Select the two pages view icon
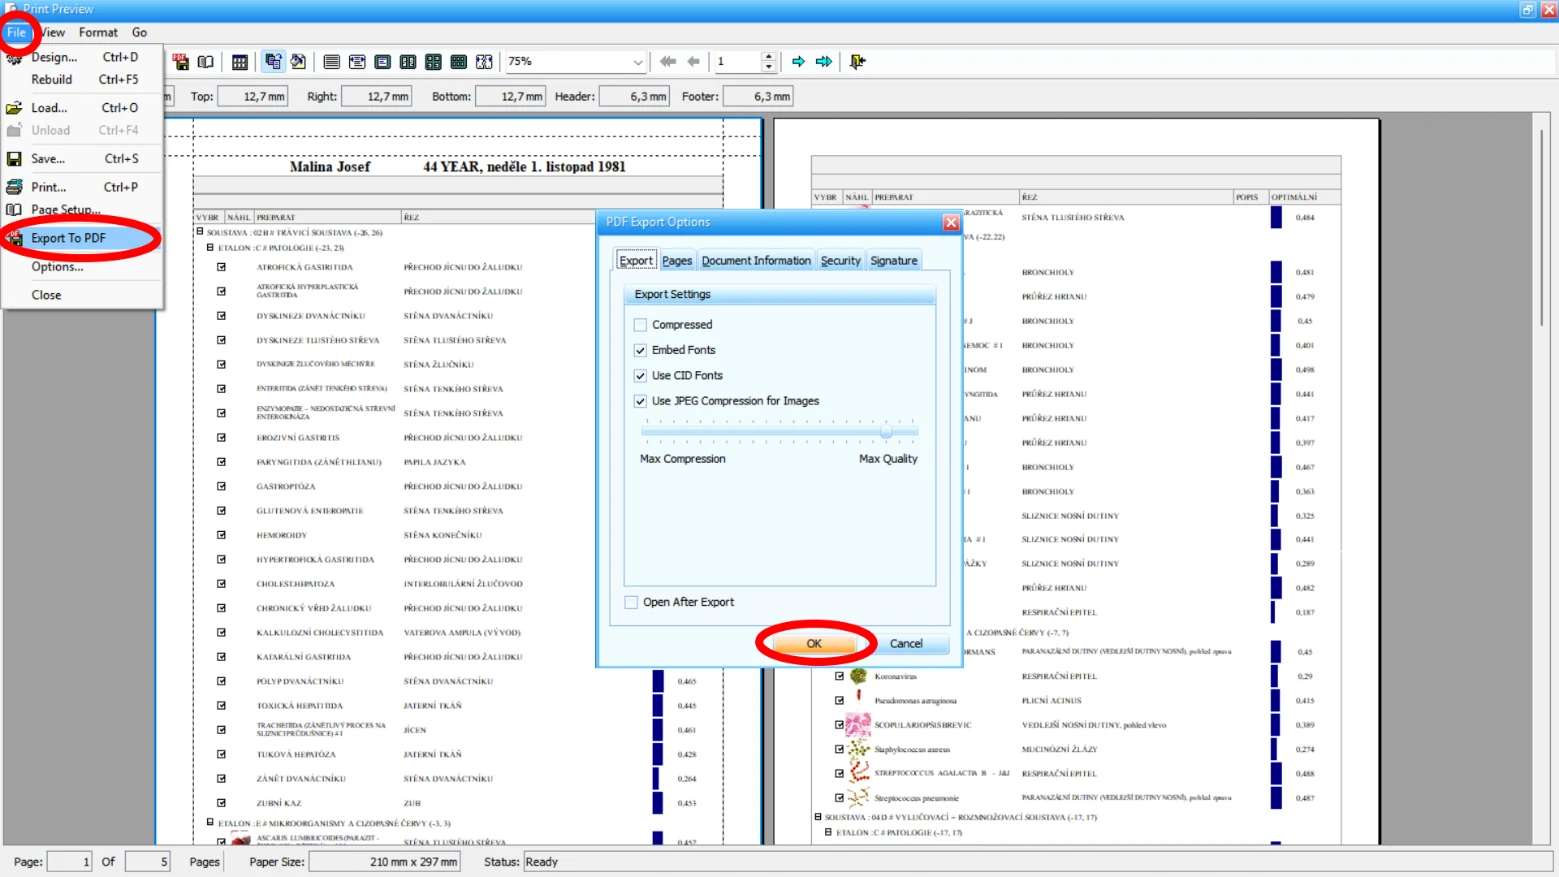The width and height of the screenshot is (1559, 877). pyautogui.click(x=408, y=62)
